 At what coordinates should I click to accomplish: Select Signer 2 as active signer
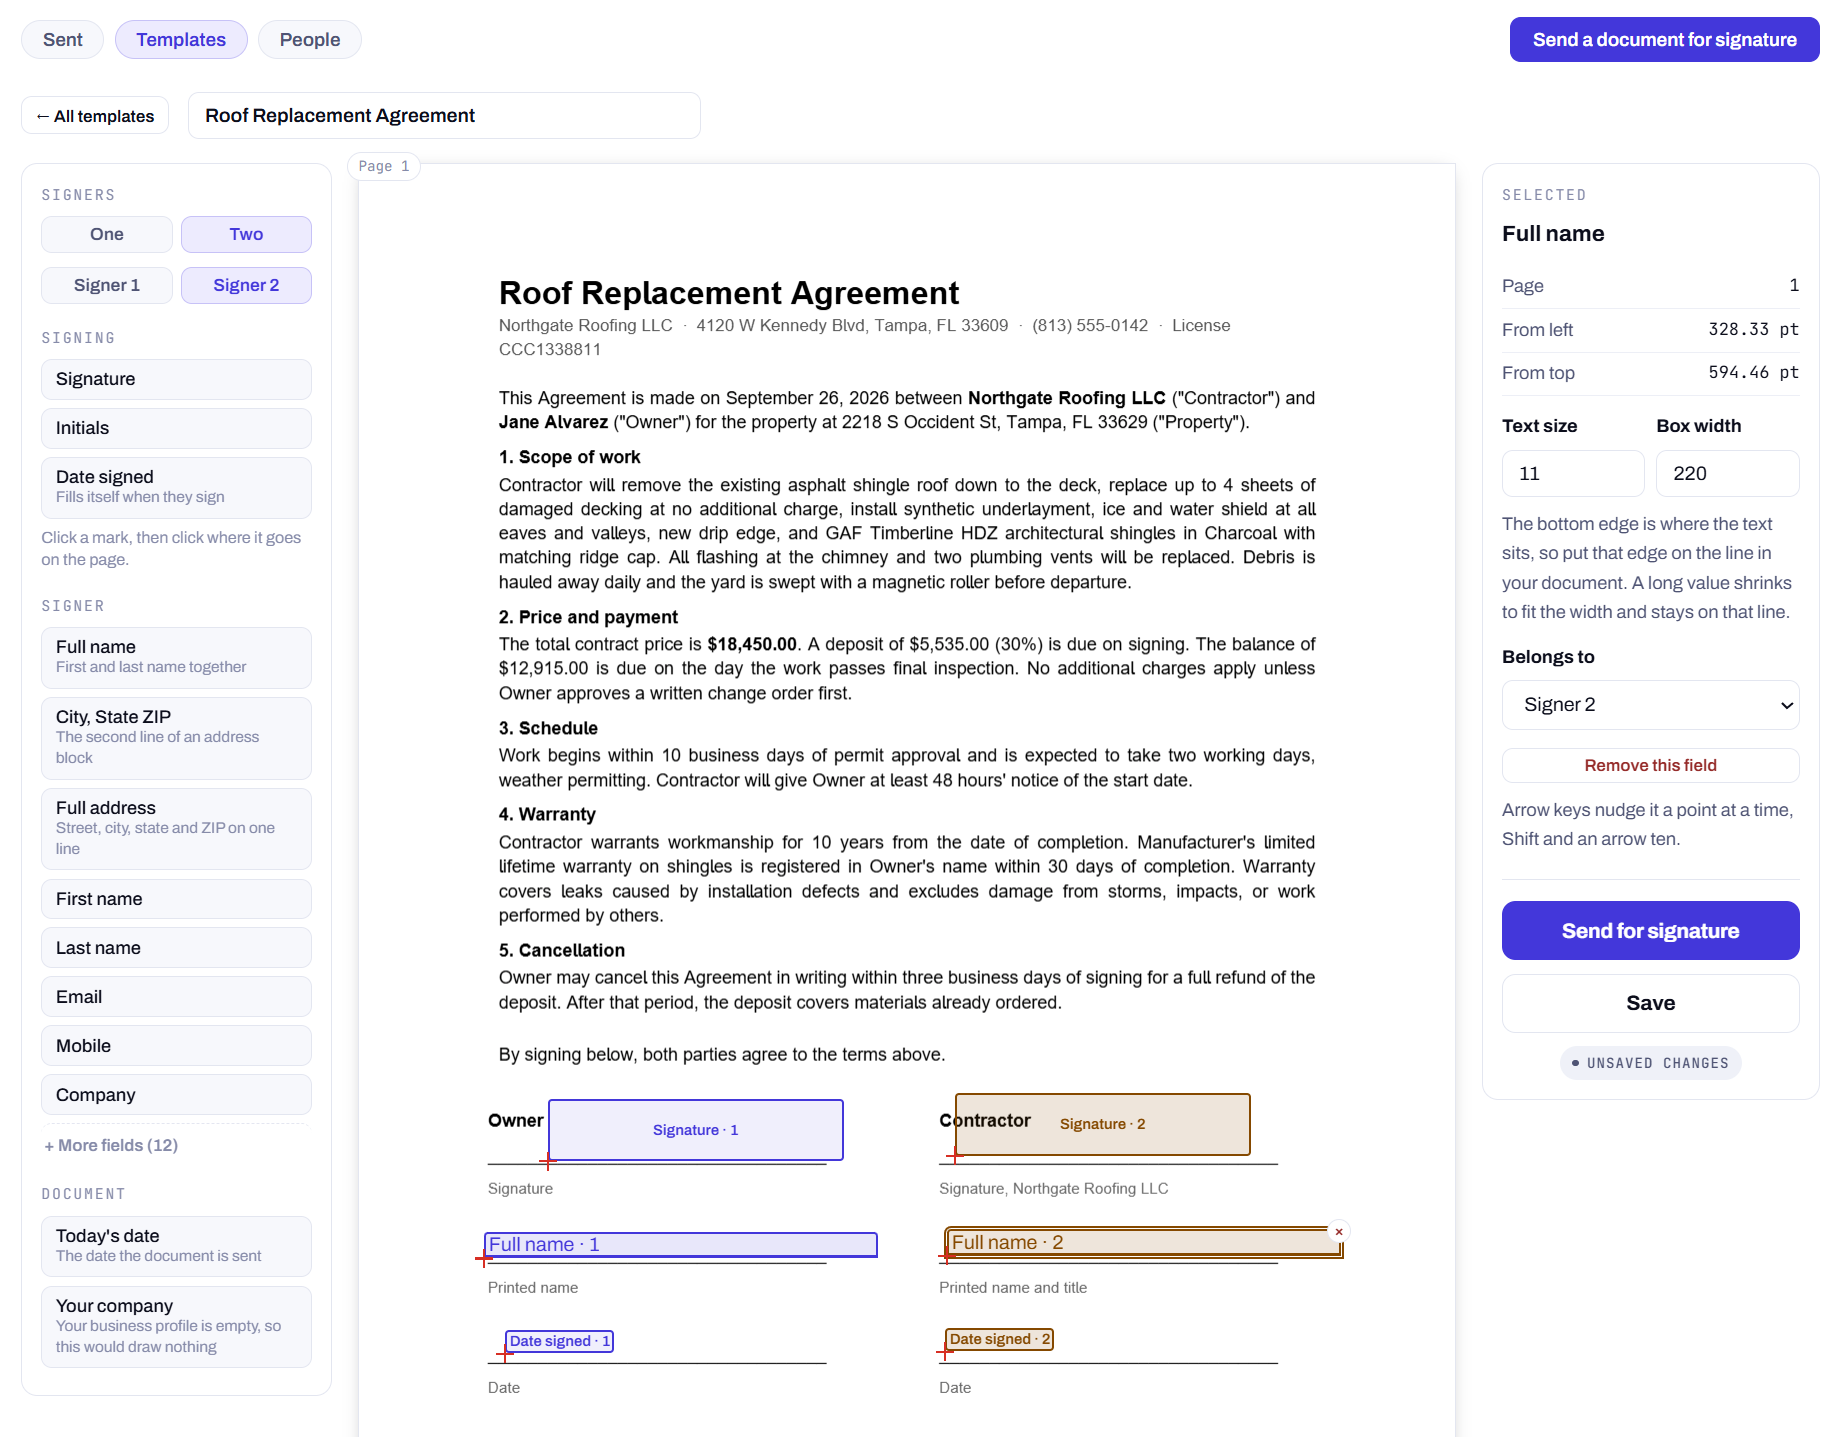coord(246,285)
